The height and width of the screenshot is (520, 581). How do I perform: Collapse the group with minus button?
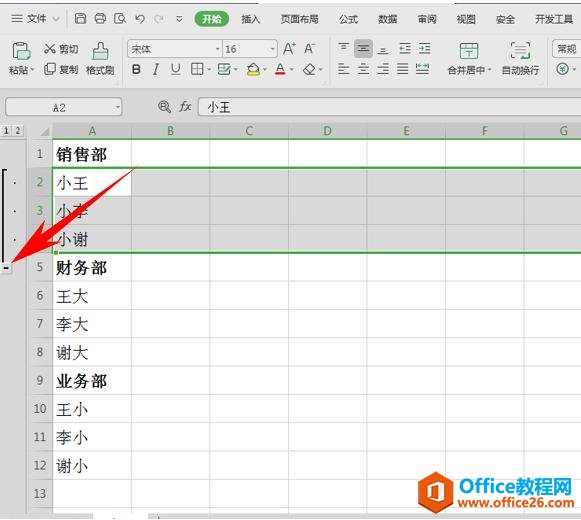click(6, 268)
